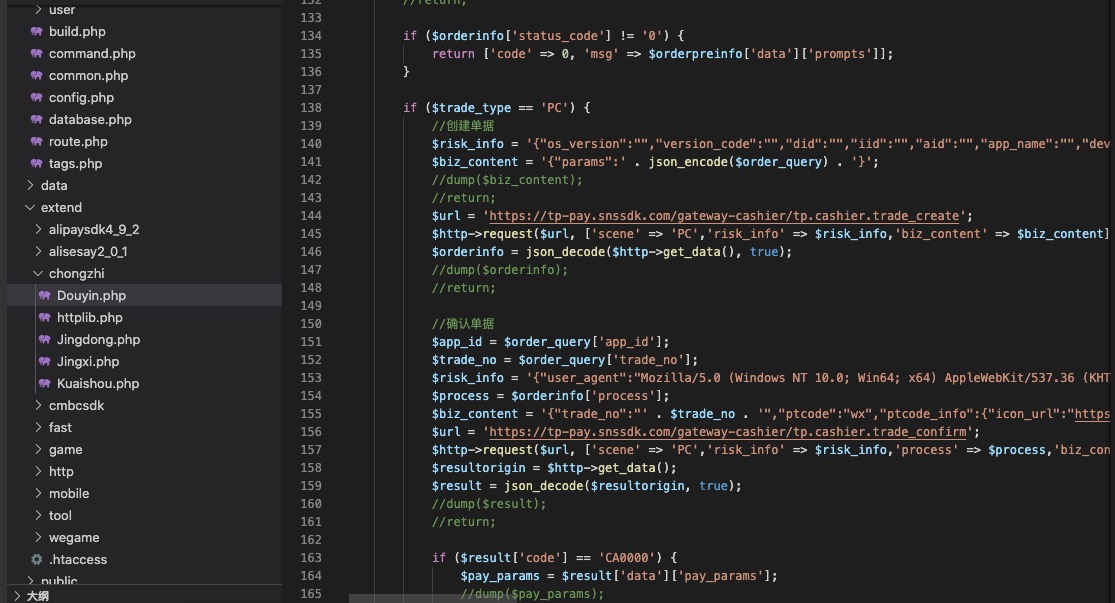Screen dimensions: 1115x603
Task: Collapse the chongzhi folder chevron
Action: pyautogui.click(x=38, y=274)
